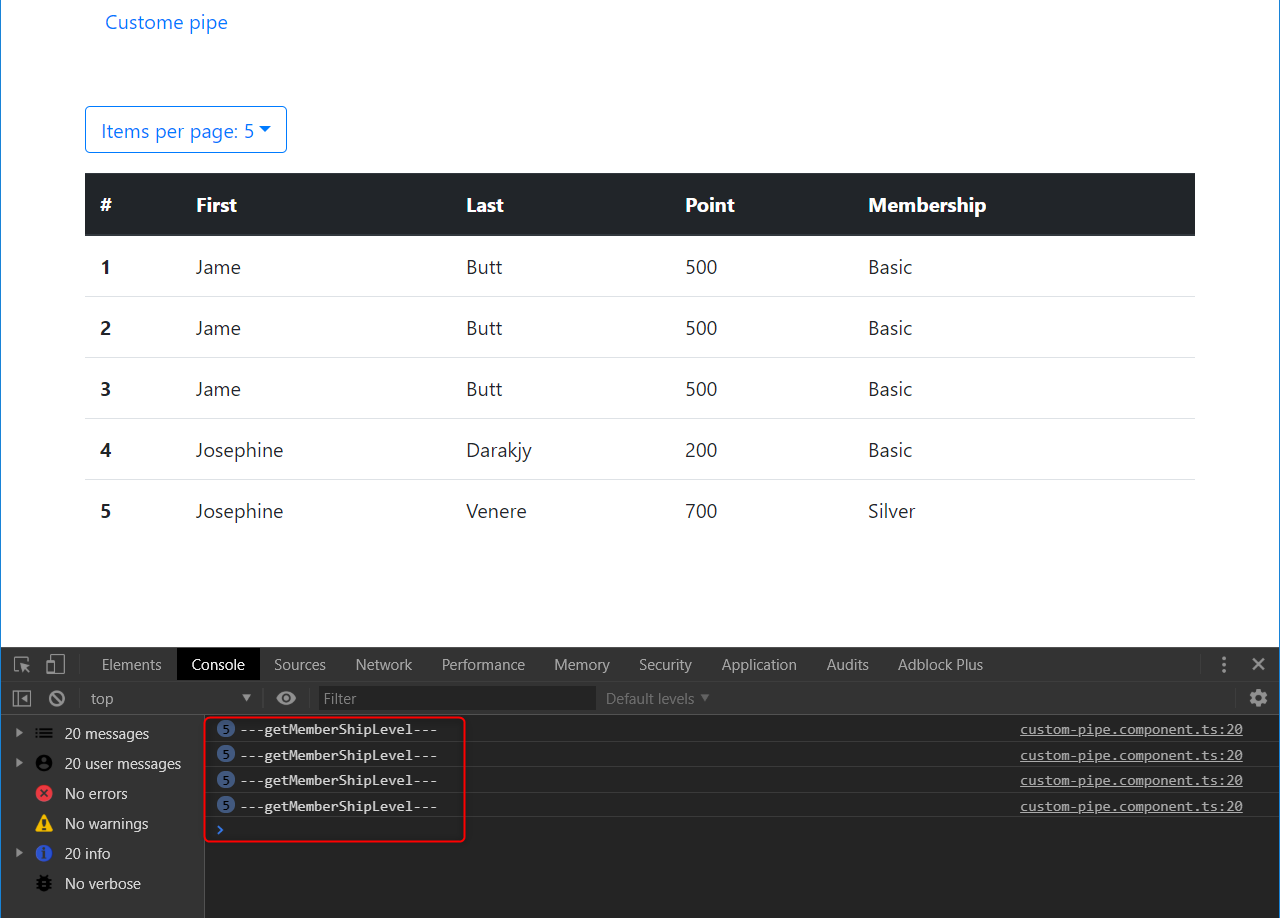Create a live expression eye icon

click(x=286, y=698)
